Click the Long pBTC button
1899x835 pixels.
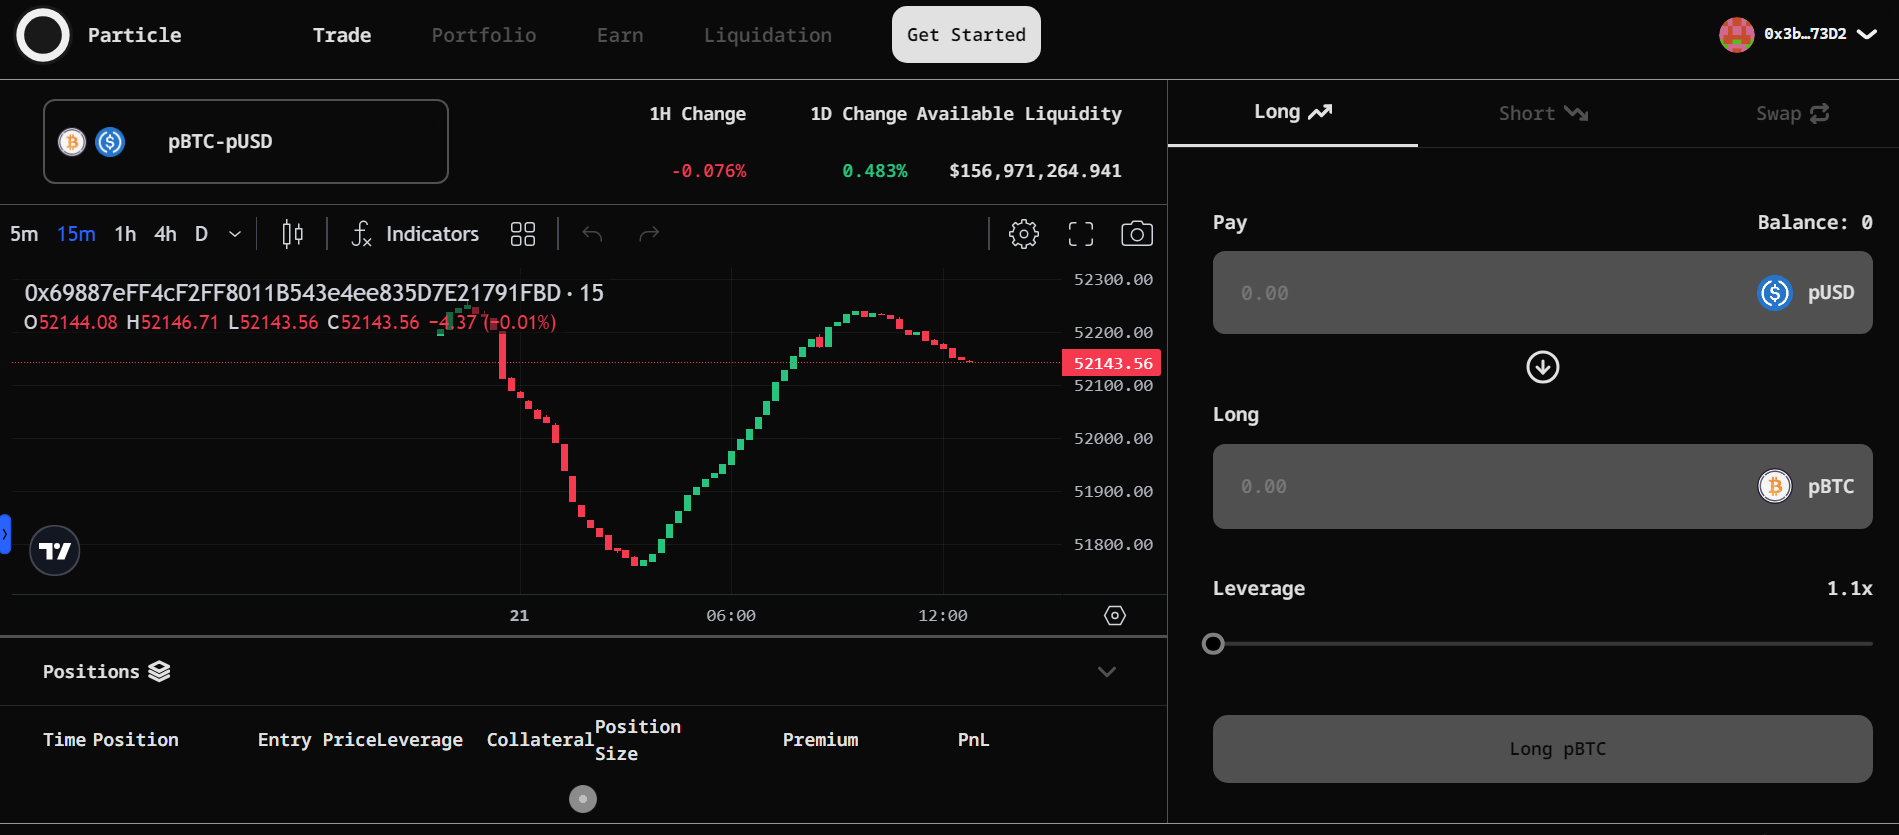(x=1542, y=749)
